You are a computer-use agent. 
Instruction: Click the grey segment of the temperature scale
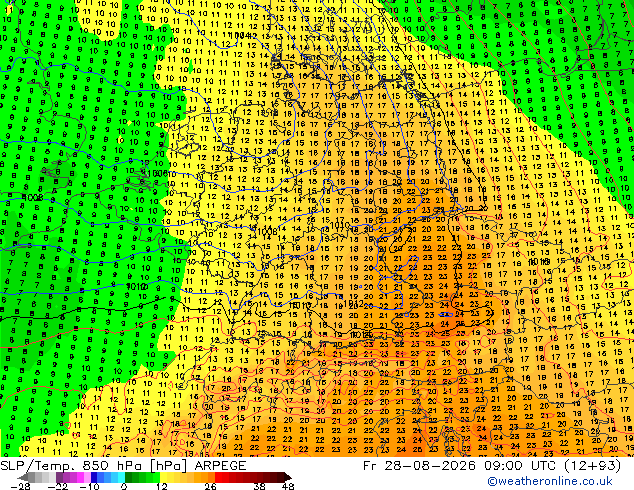click(38, 477)
